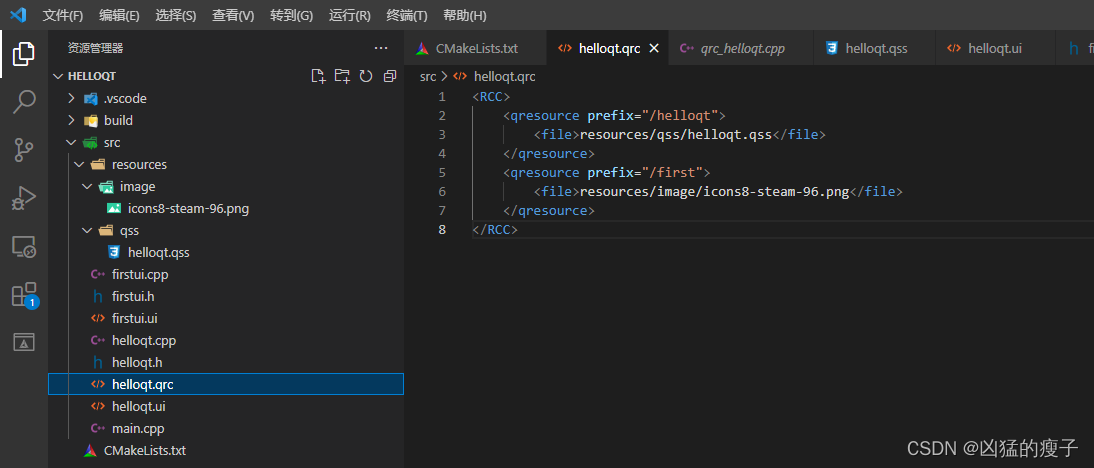
Task: Click the closing </RCC> tag
Action: 495,229
